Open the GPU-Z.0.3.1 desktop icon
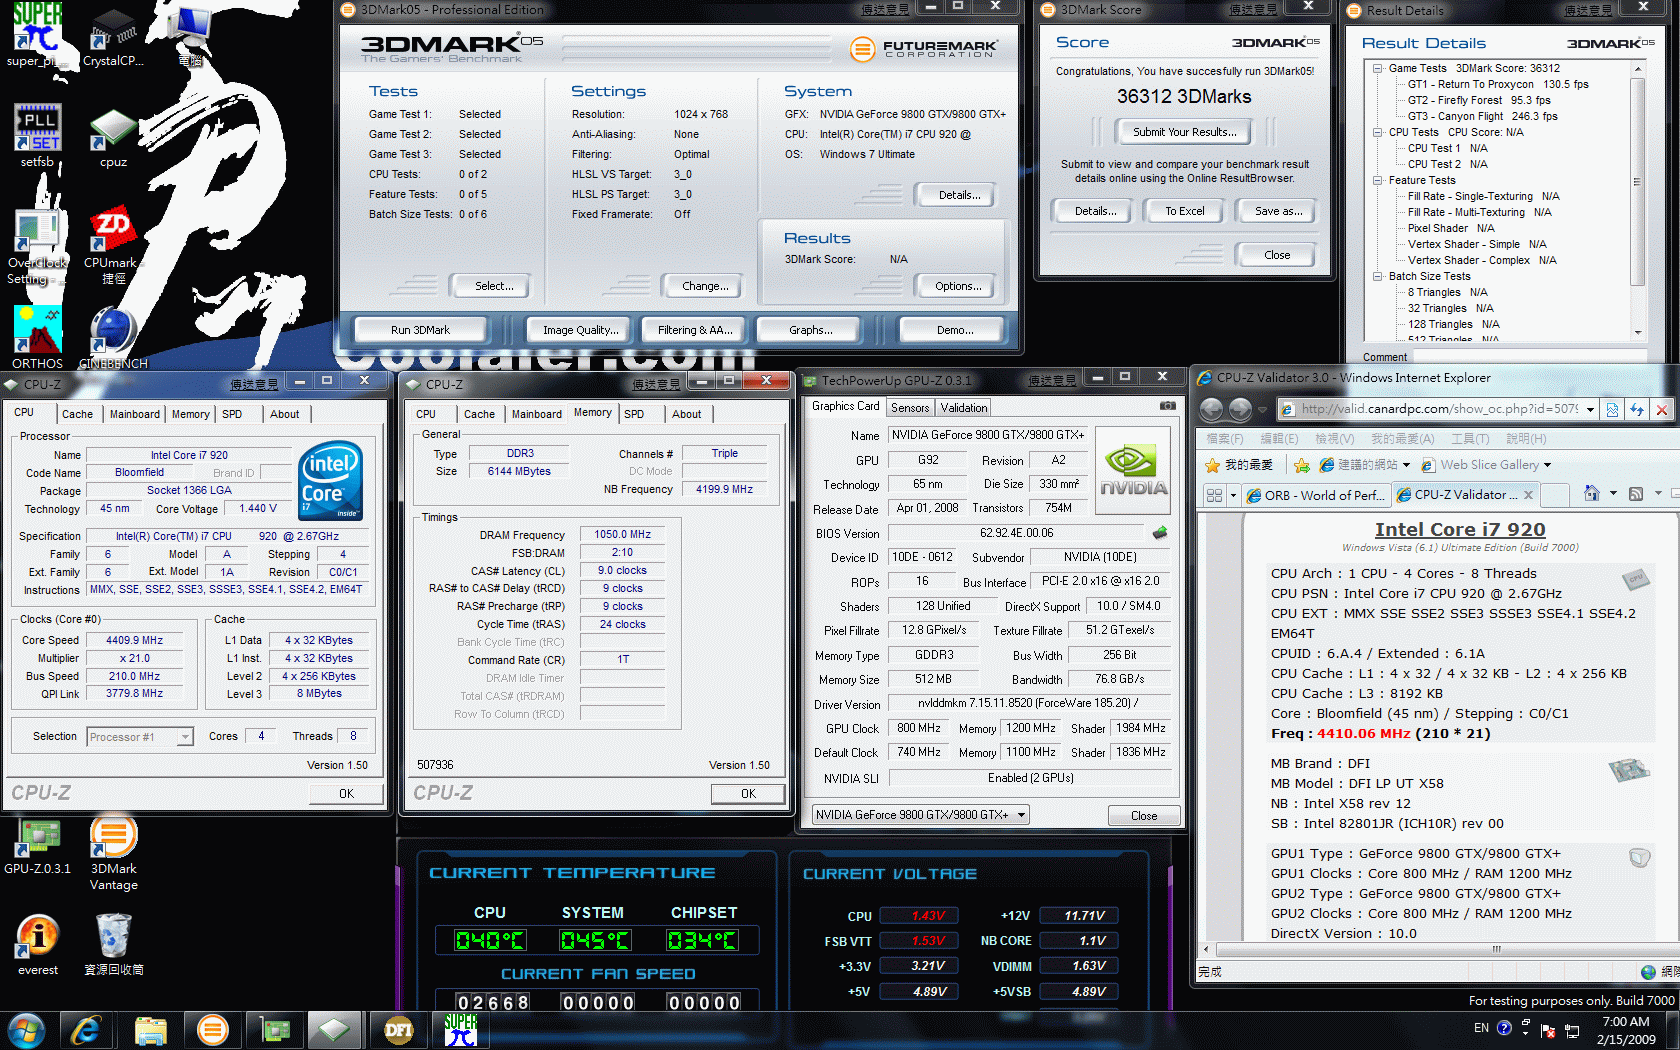1680x1050 pixels. click(37, 847)
